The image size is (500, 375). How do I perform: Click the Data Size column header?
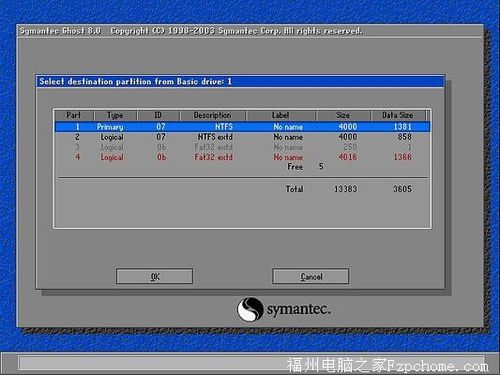[x=398, y=115]
